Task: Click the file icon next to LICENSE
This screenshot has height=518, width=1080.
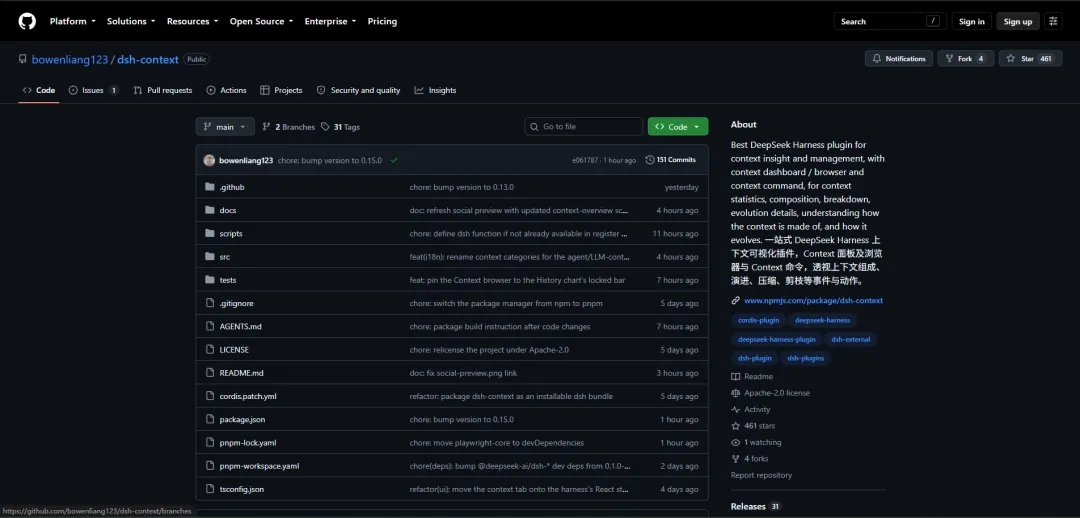Action: click(210, 349)
